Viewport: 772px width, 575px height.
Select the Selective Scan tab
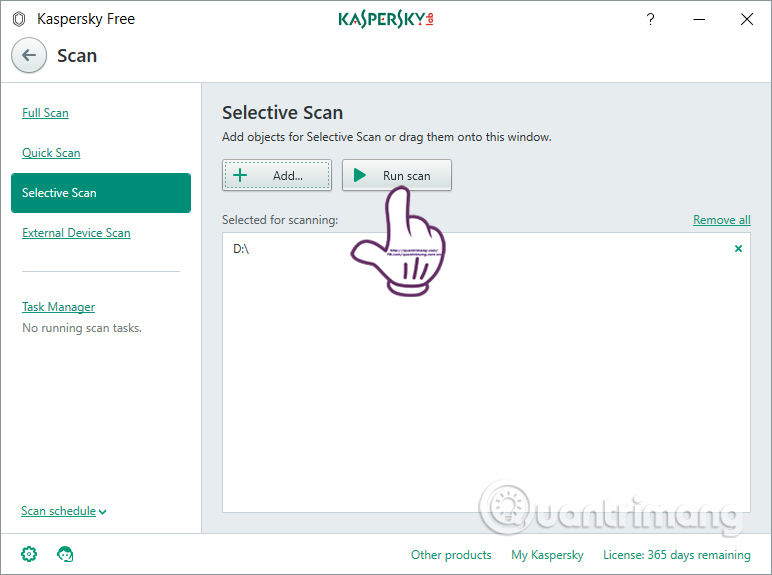[x=101, y=193]
